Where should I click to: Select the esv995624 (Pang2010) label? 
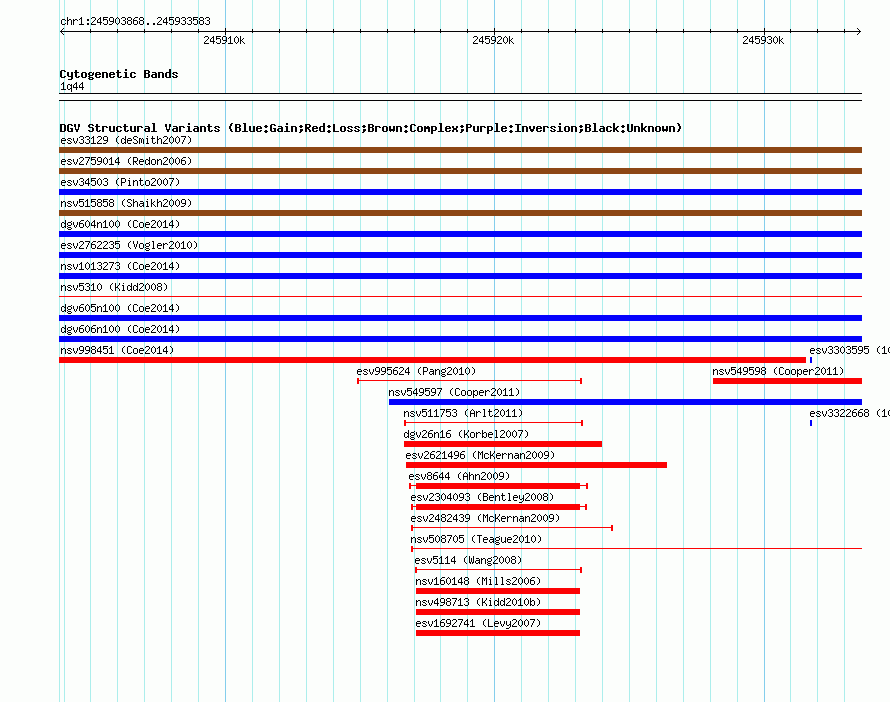click(416, 371)
